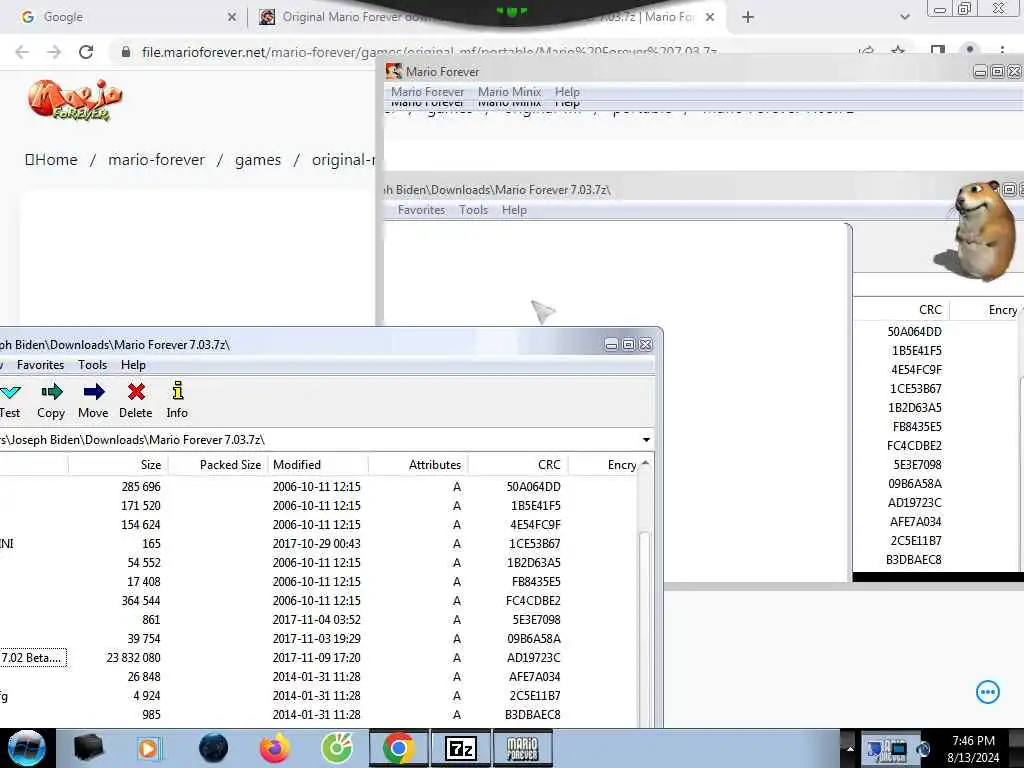Click the CRC value B3DBAEC8 in the front window
The image size is (1024, 768).
(x=533, y=715)
